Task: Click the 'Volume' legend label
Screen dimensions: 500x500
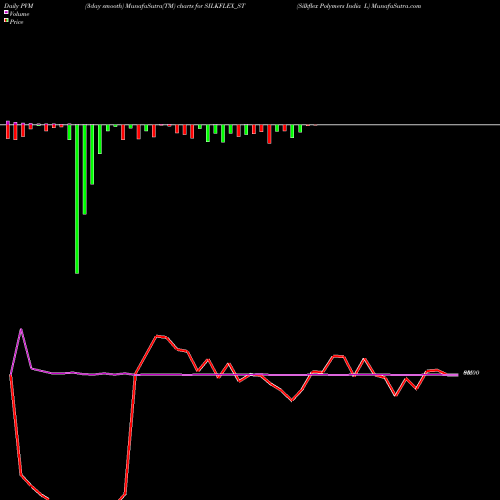Action: tap(19, 14)
